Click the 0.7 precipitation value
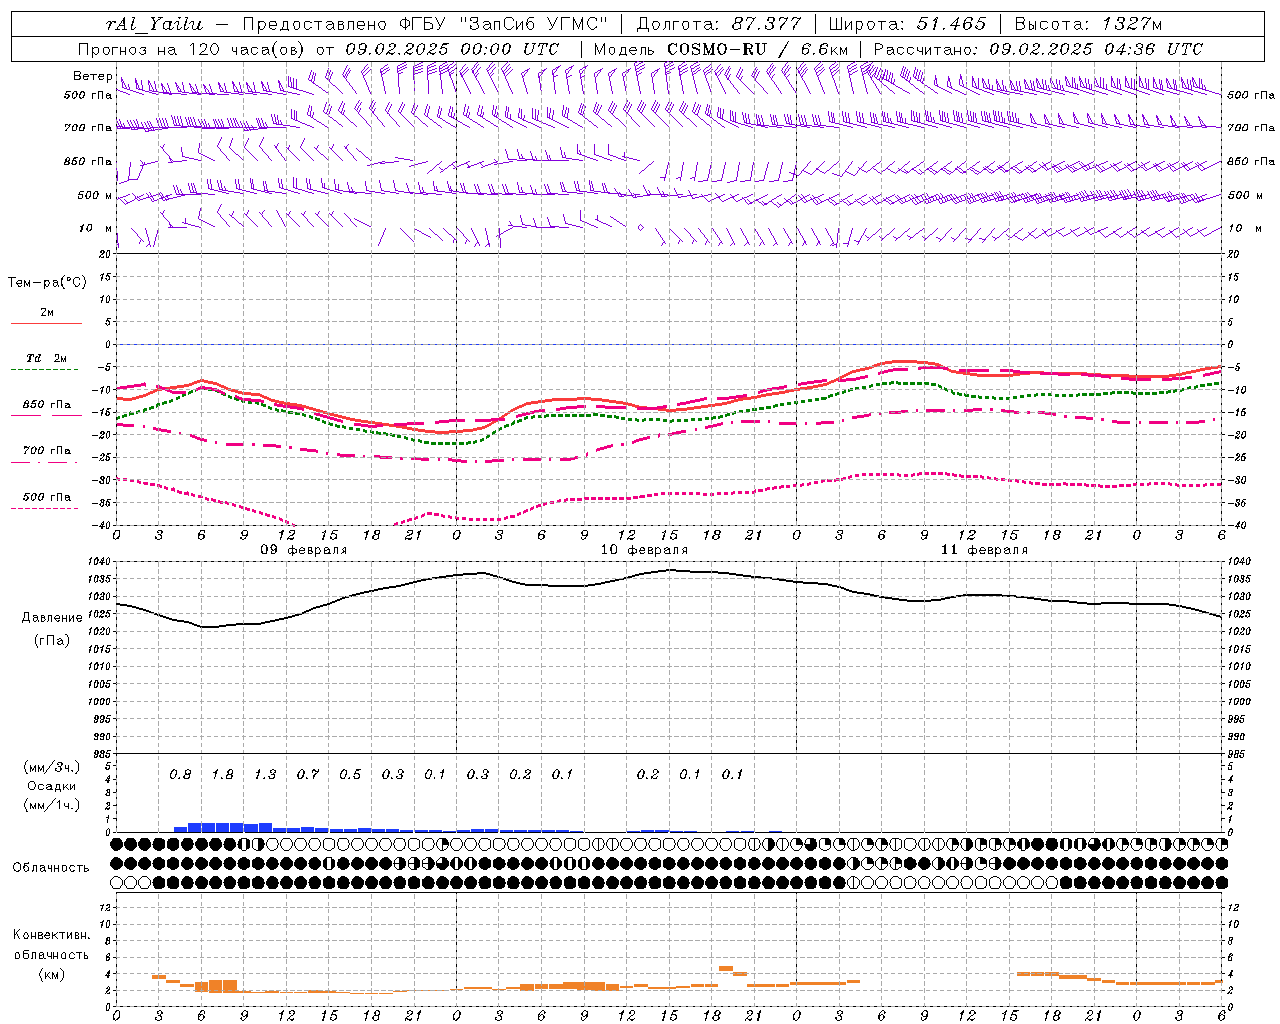Viewport: 1280px width, 1024px height. 308,774
